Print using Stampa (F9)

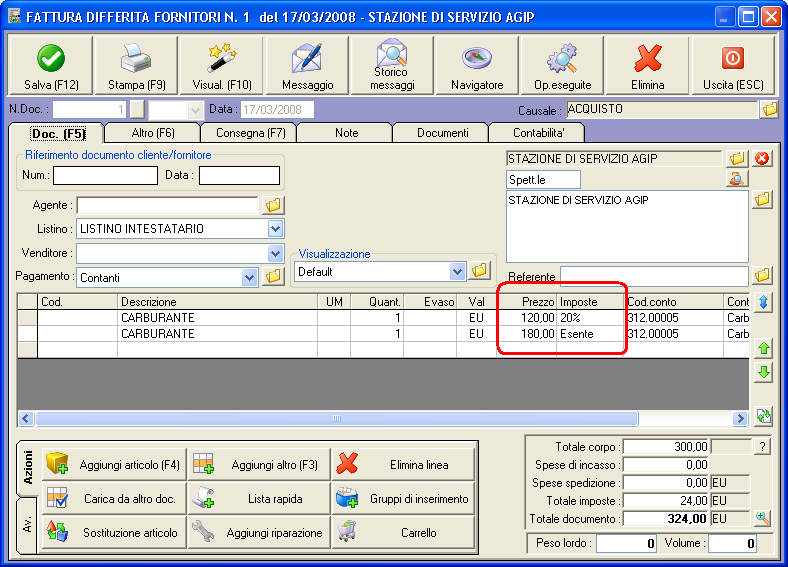[136, 65]
